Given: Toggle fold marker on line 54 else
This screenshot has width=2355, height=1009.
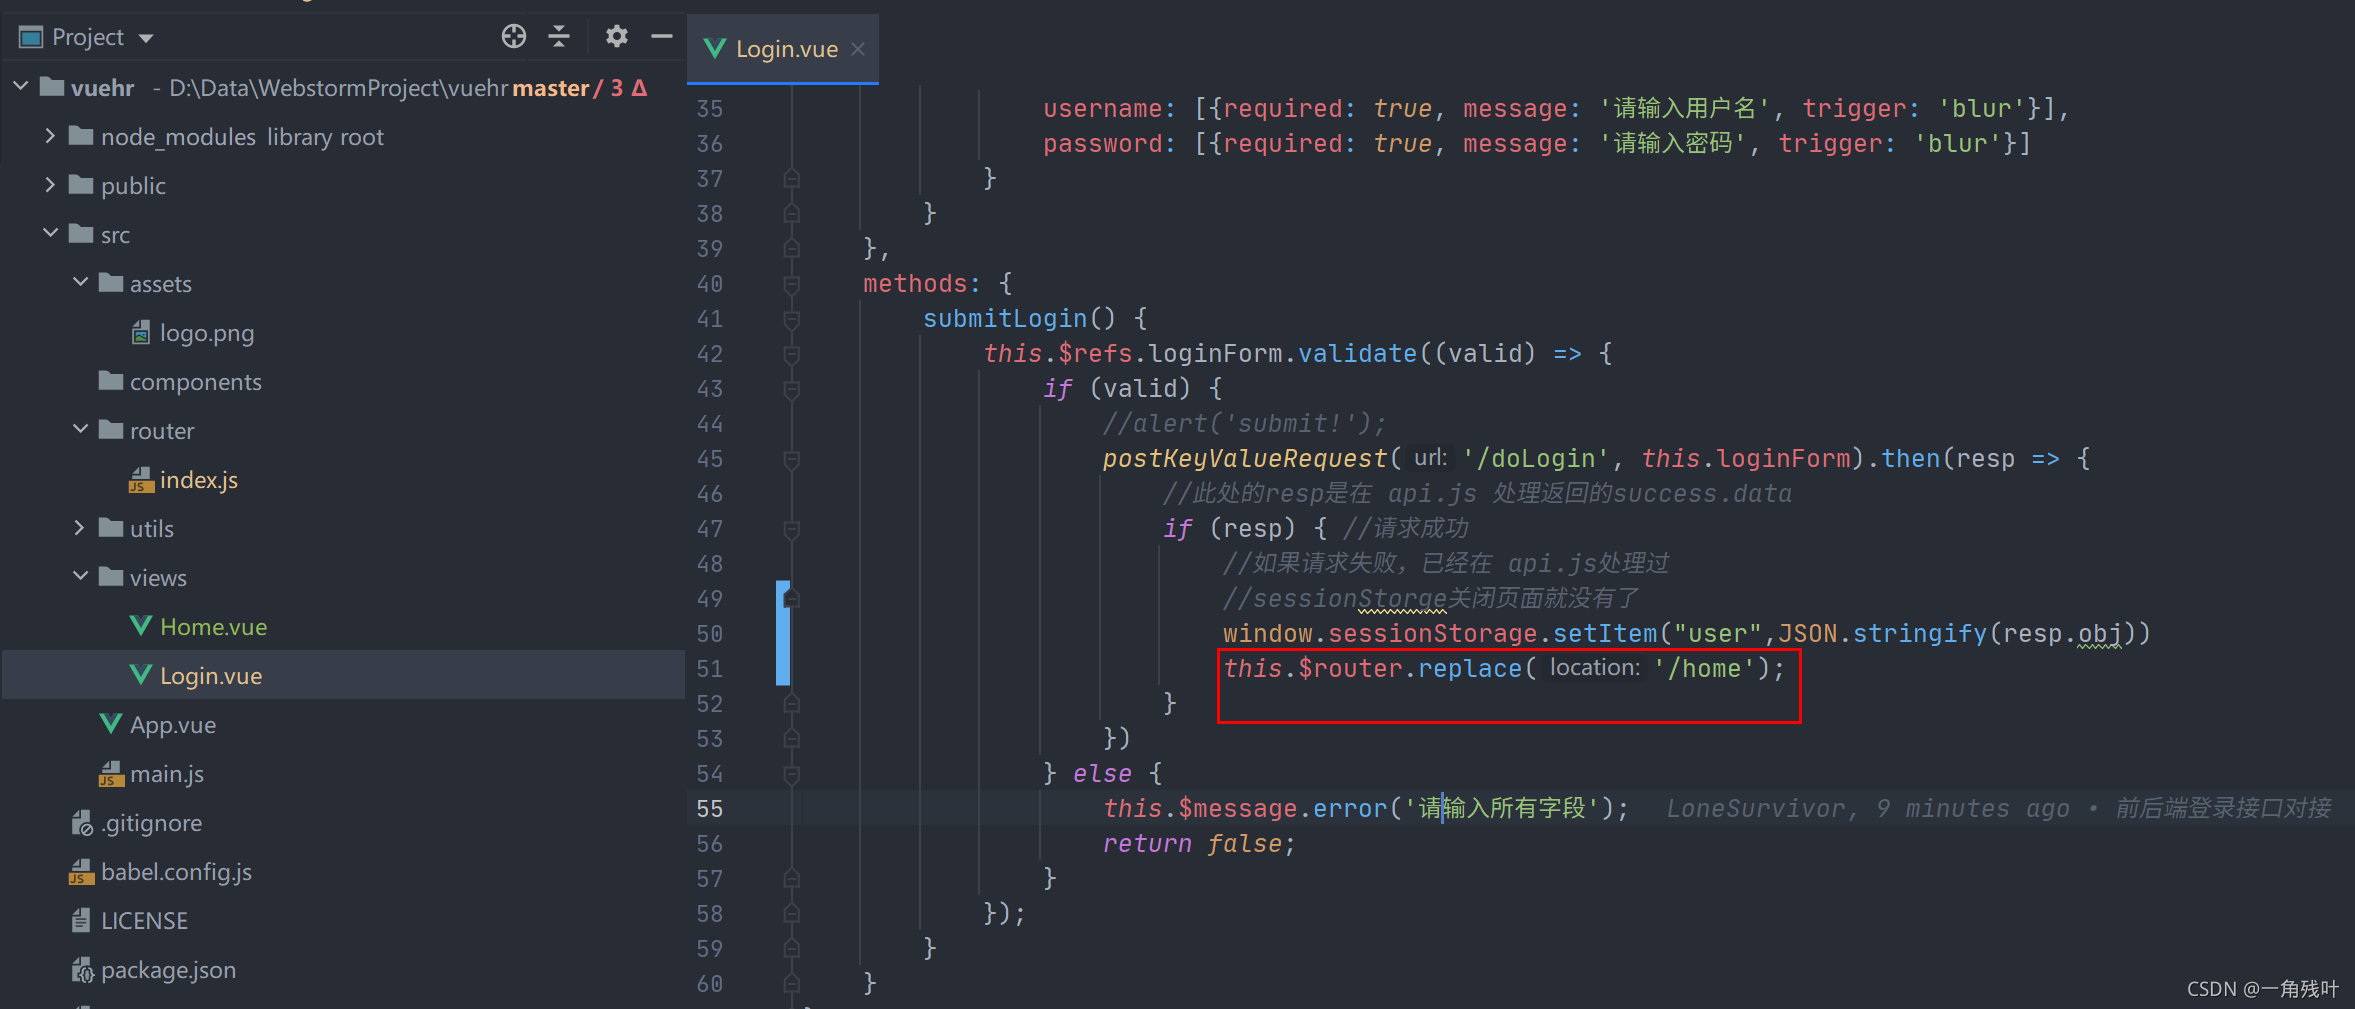Looking at the screenshot, I should tap(791, 774).
